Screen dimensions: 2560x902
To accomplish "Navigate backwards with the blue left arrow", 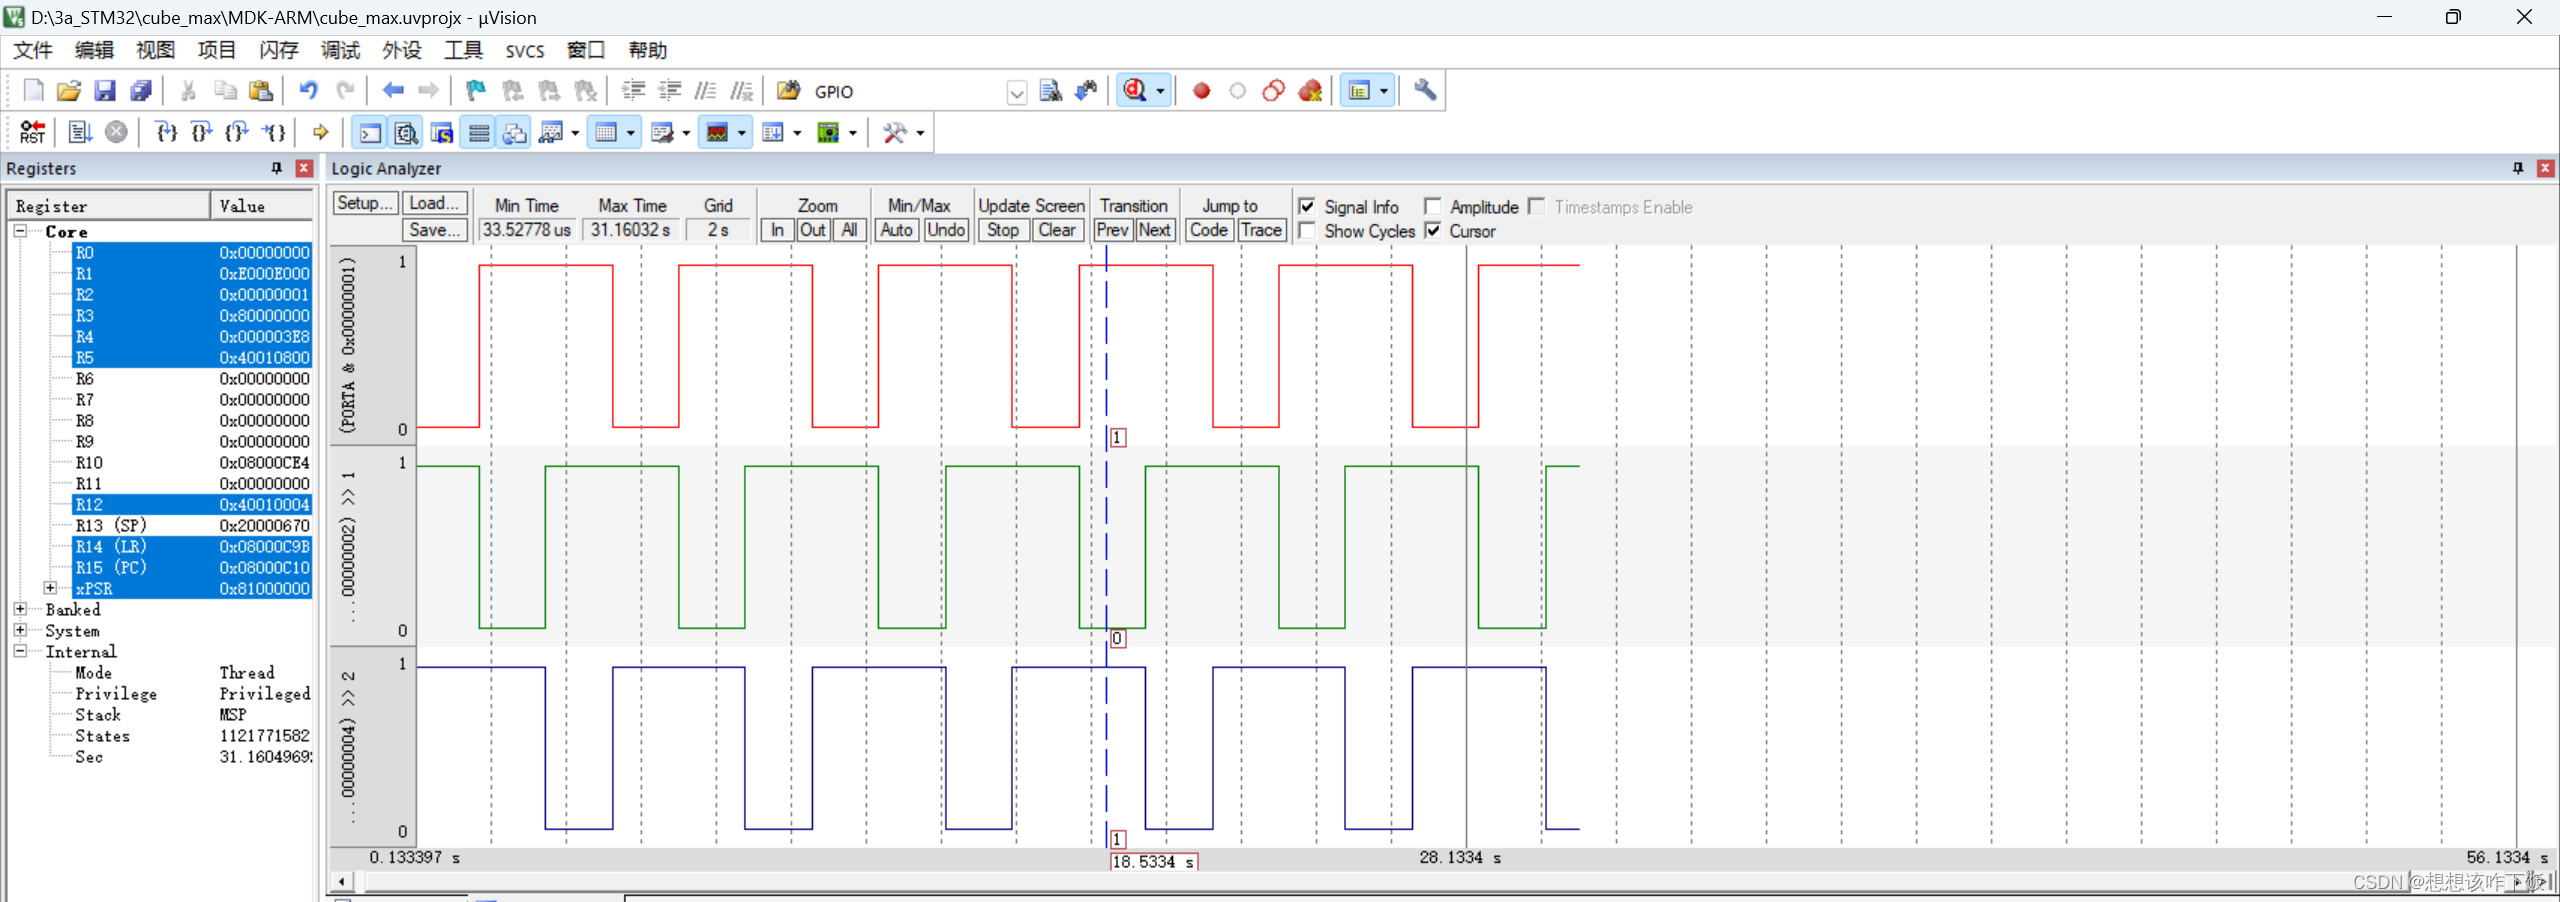I will tap(393, 91).
